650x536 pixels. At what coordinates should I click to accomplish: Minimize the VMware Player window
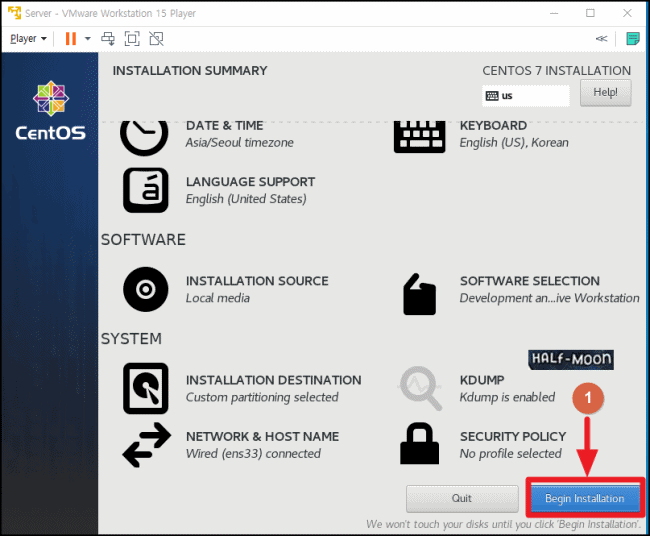[x=554, y=13]
